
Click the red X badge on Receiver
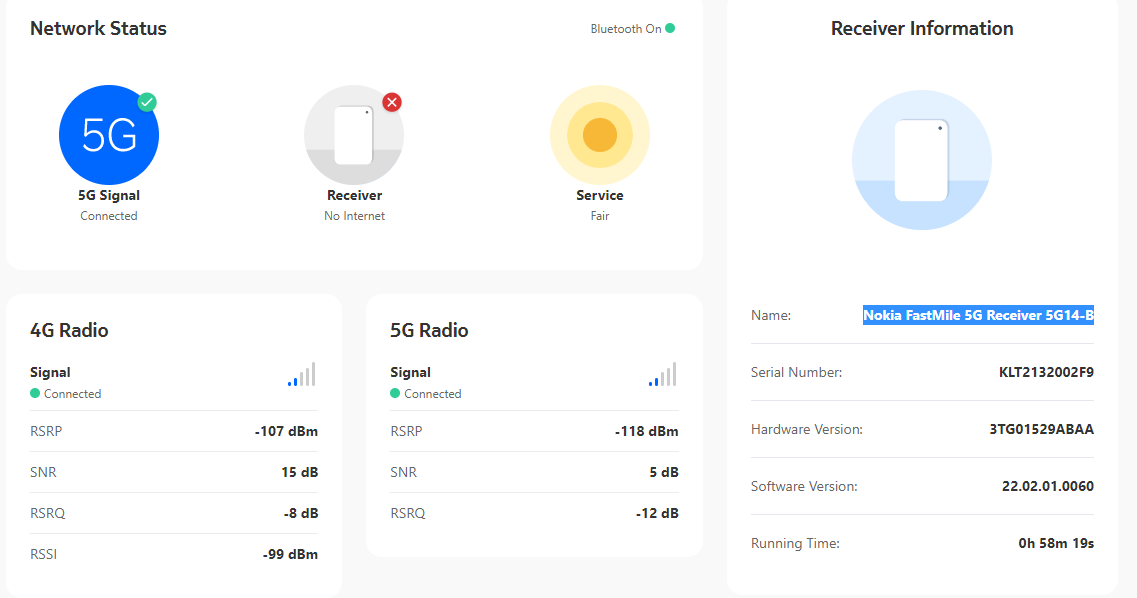pos(392,102)
